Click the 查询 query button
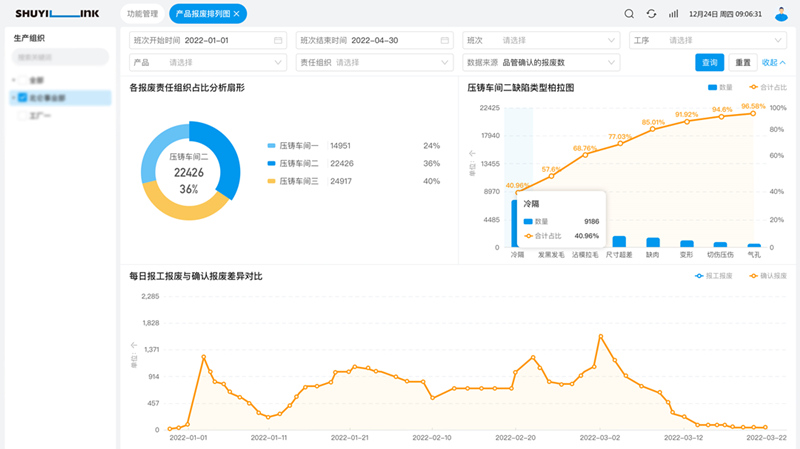 coord(709,62)
